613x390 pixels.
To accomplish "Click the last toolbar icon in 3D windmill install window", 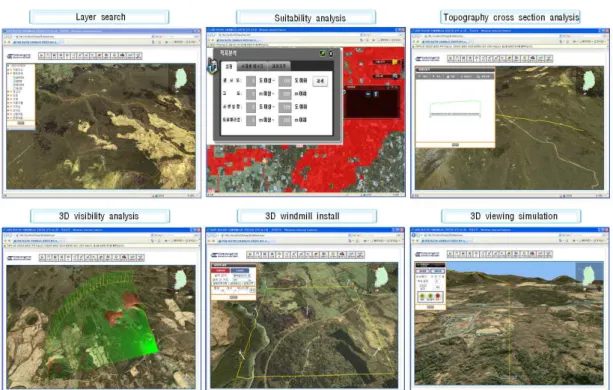I will [x=360, y=255].
